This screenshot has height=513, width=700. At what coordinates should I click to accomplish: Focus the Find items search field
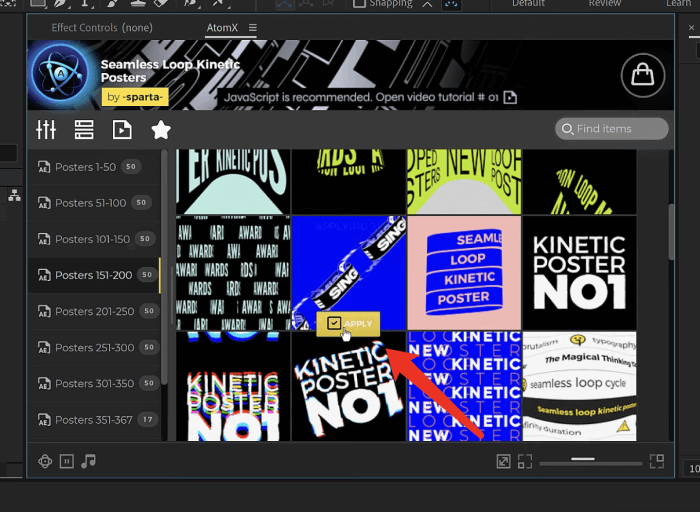click(612, 129)
